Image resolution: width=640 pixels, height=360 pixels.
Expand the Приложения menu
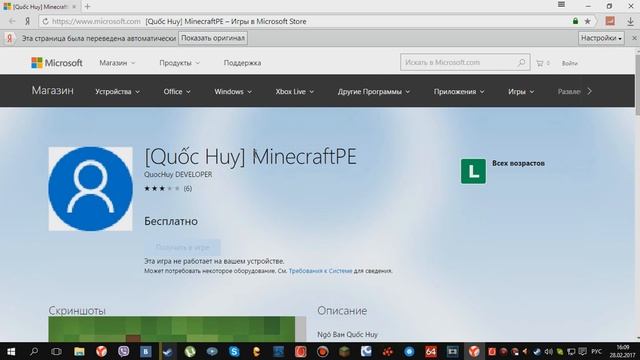(459, 91)
